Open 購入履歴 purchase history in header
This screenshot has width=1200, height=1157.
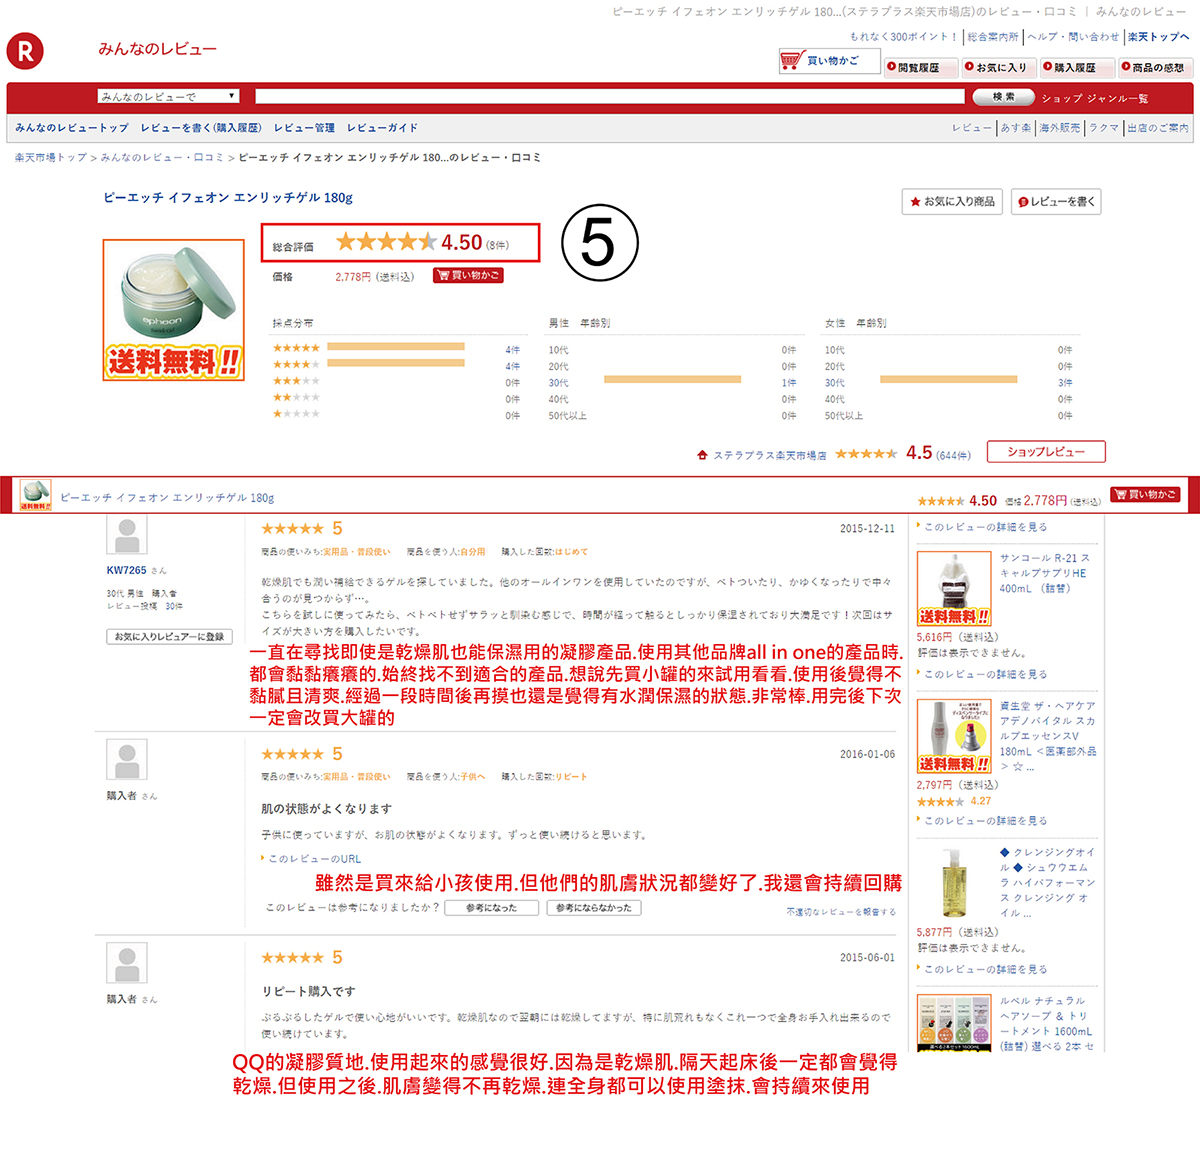[x=1075, y=68]
